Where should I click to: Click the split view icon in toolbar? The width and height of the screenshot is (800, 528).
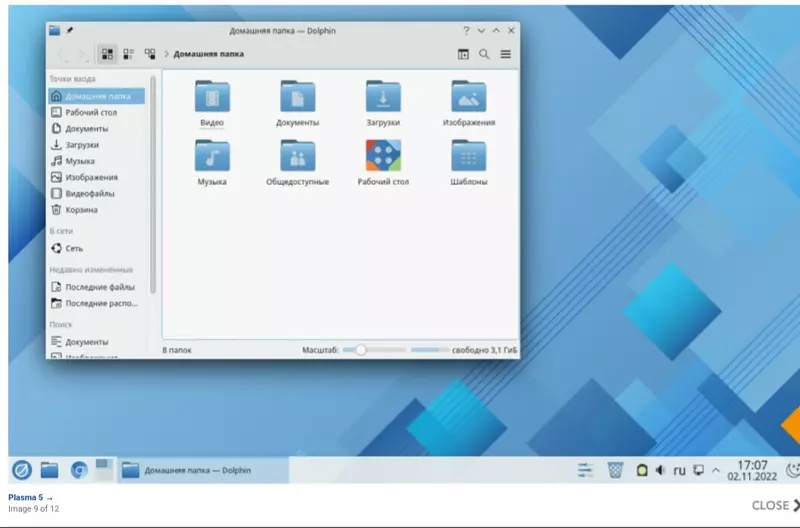[463, 54]
